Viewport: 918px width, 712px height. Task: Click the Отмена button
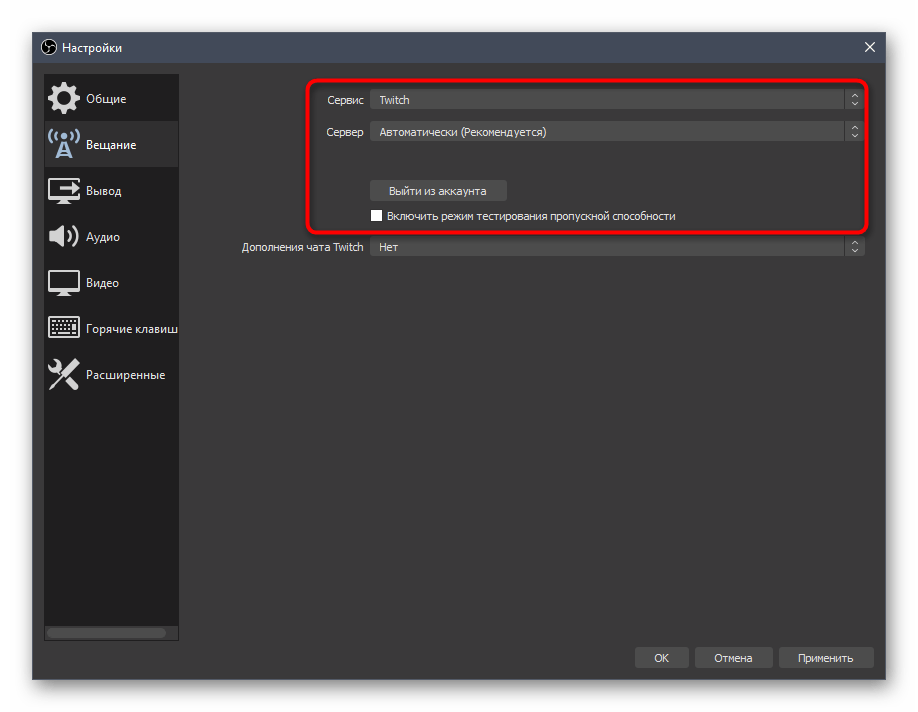pyautogui.click(x=733, y=658)
